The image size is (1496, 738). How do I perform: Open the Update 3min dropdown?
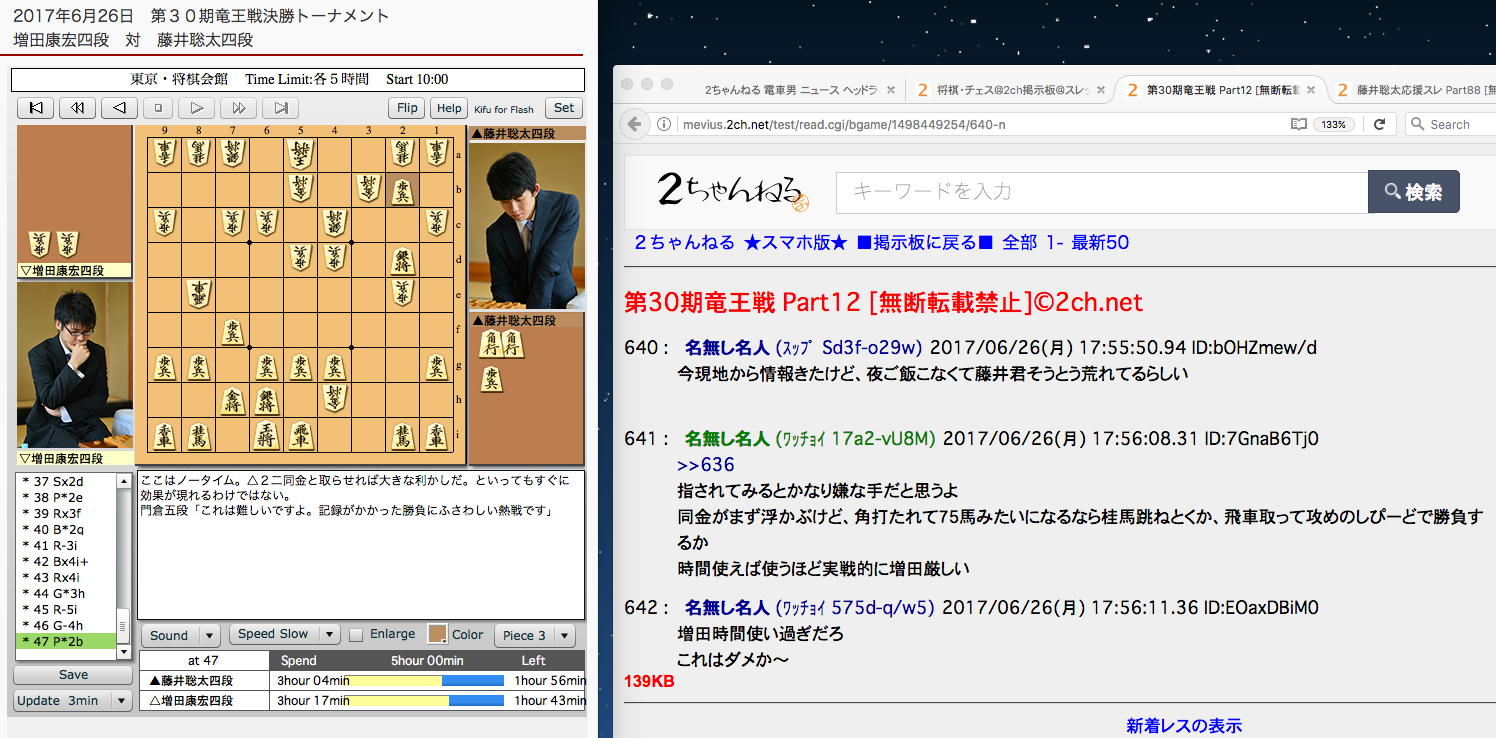[x=73, y=700]
